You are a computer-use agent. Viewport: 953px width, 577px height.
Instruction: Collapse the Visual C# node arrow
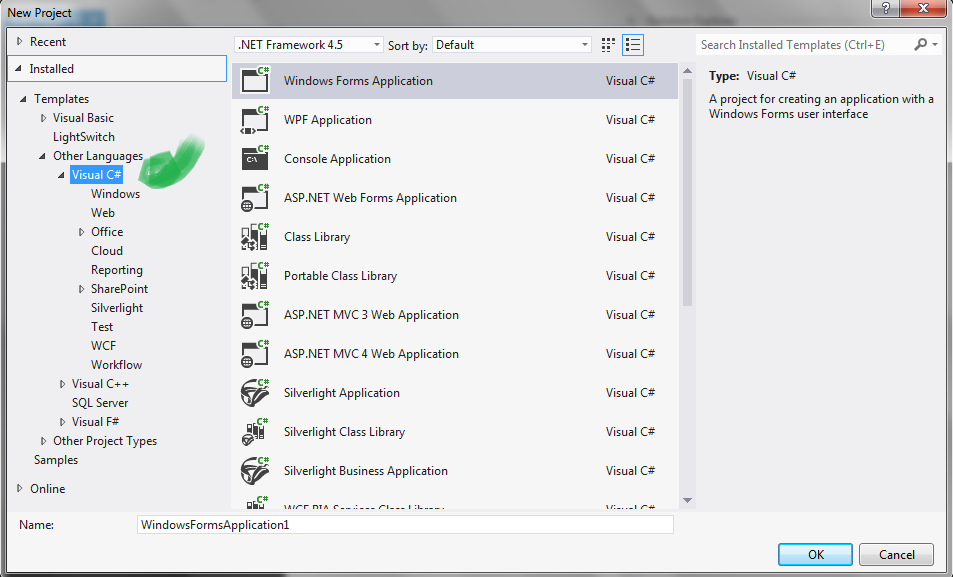click(x=61, y=175)
